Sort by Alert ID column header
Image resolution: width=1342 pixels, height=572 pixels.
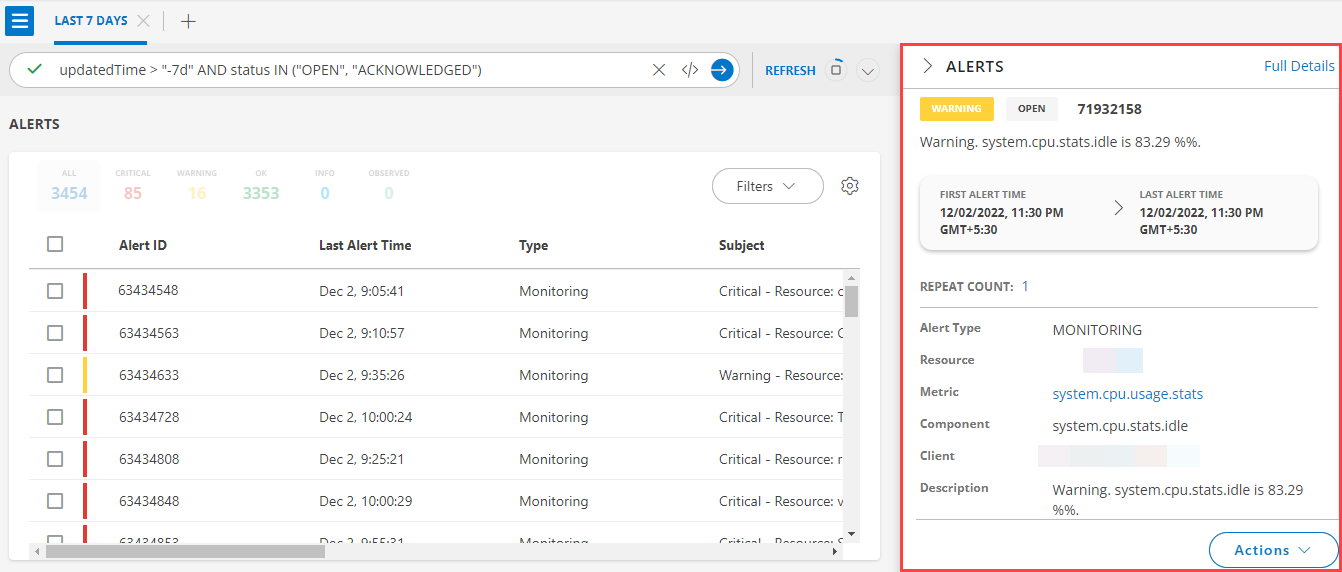[x=143, y=245]
